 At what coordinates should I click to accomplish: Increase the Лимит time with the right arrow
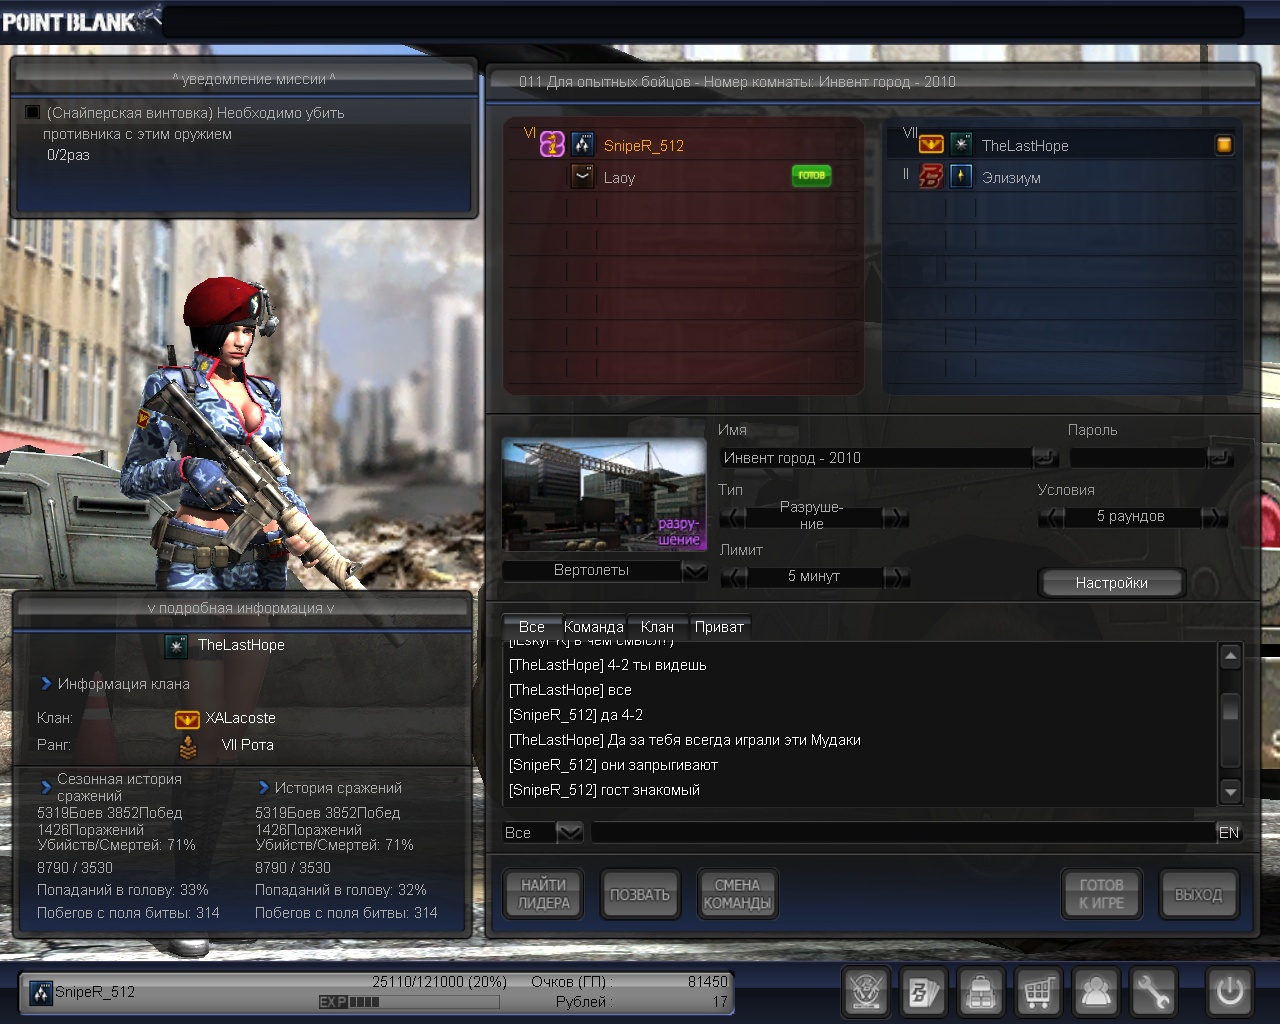tap(896, 577)
